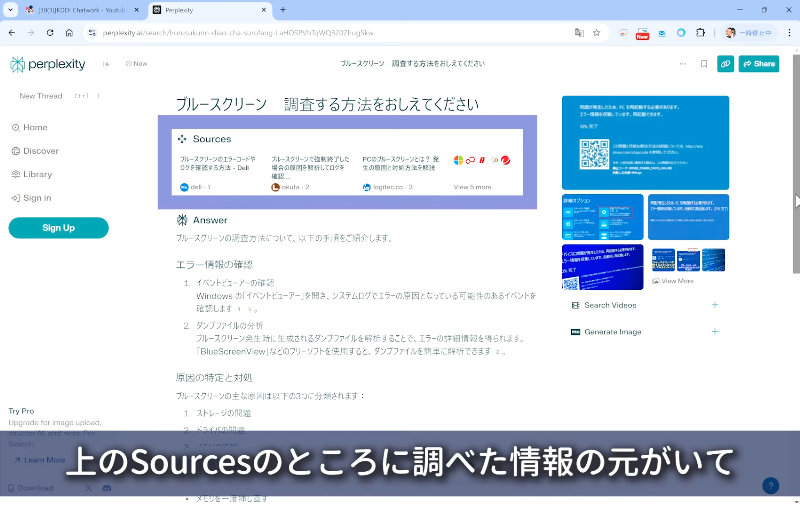Expand Search Videos with plus icon

(x=715, y=305)
